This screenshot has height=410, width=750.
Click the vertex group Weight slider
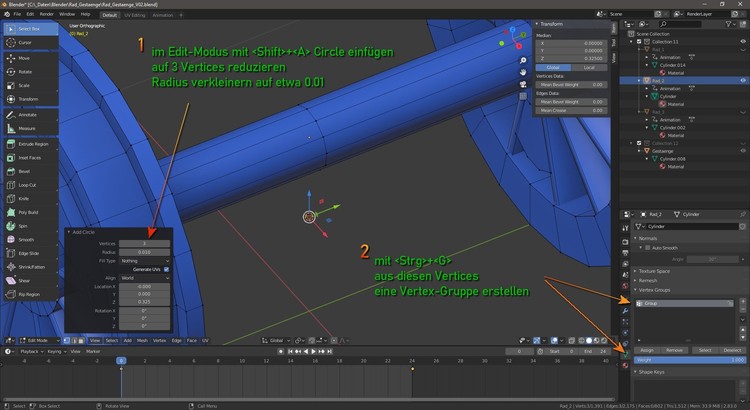[x=690, y=359]
